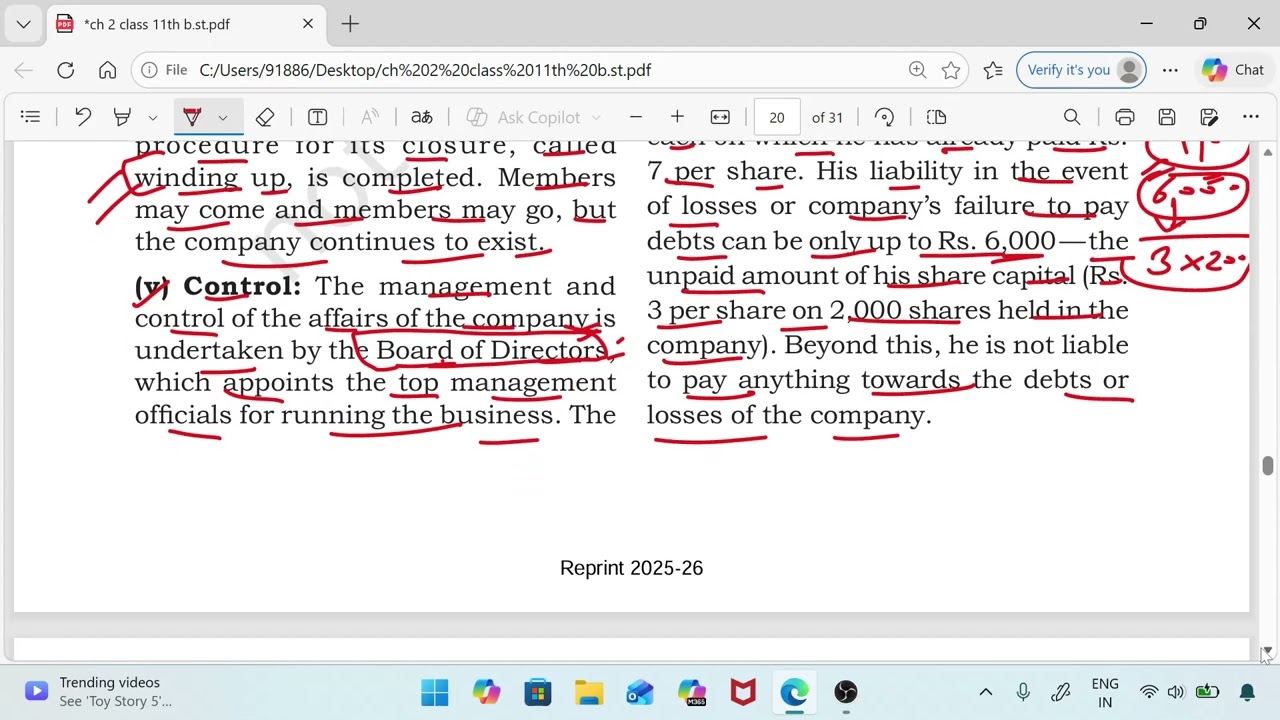
Task: Change the ENG IN input language
Action: (1105, 692)
